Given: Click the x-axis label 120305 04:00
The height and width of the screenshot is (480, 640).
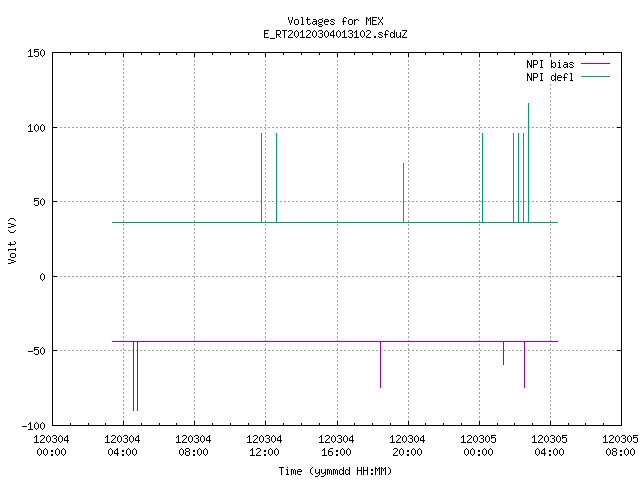Looking at the screenshot, I should coord(549,445).
